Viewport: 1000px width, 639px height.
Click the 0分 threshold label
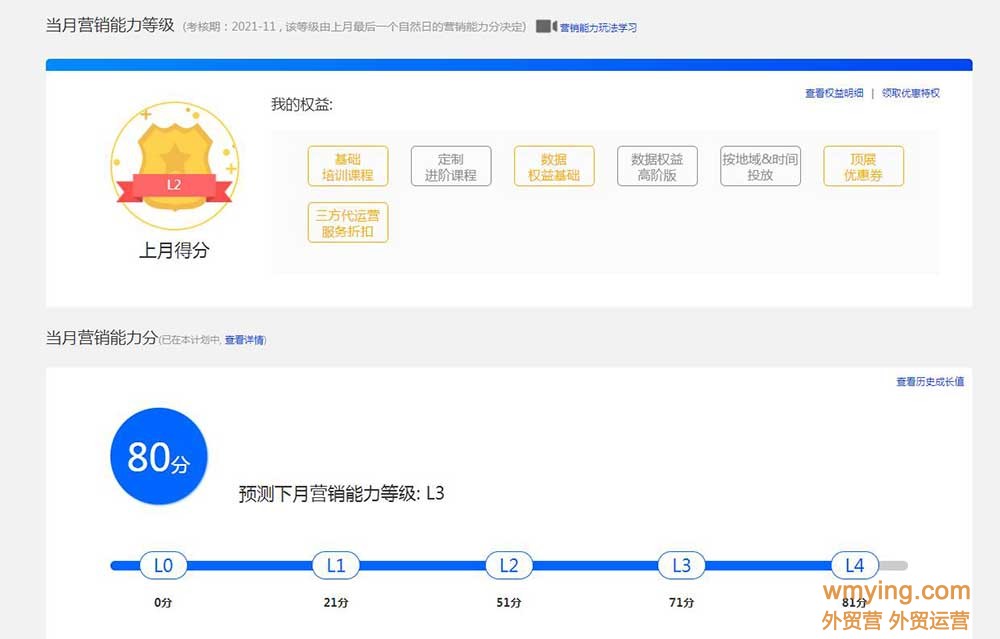(x=163, y=602)
